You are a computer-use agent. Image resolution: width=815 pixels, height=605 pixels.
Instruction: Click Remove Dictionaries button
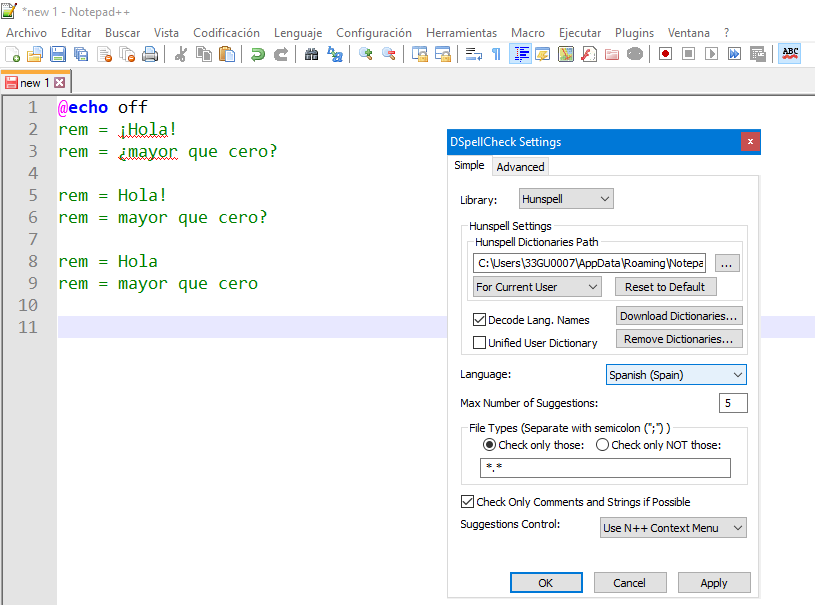coord(679,339)
